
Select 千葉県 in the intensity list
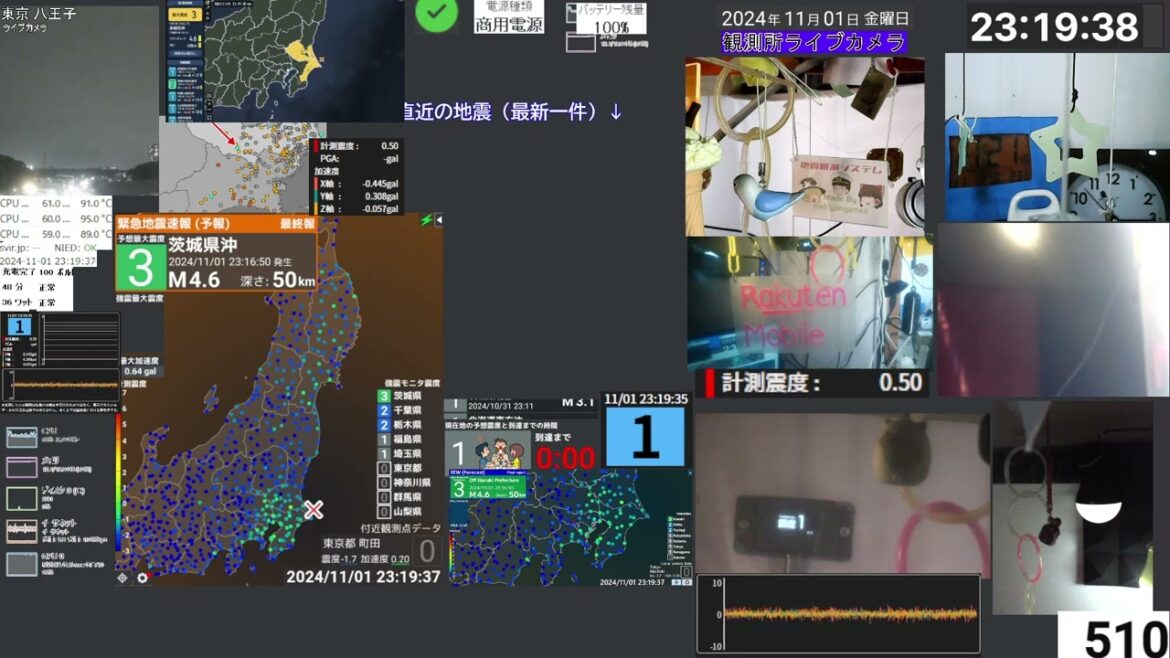[404, 410]
